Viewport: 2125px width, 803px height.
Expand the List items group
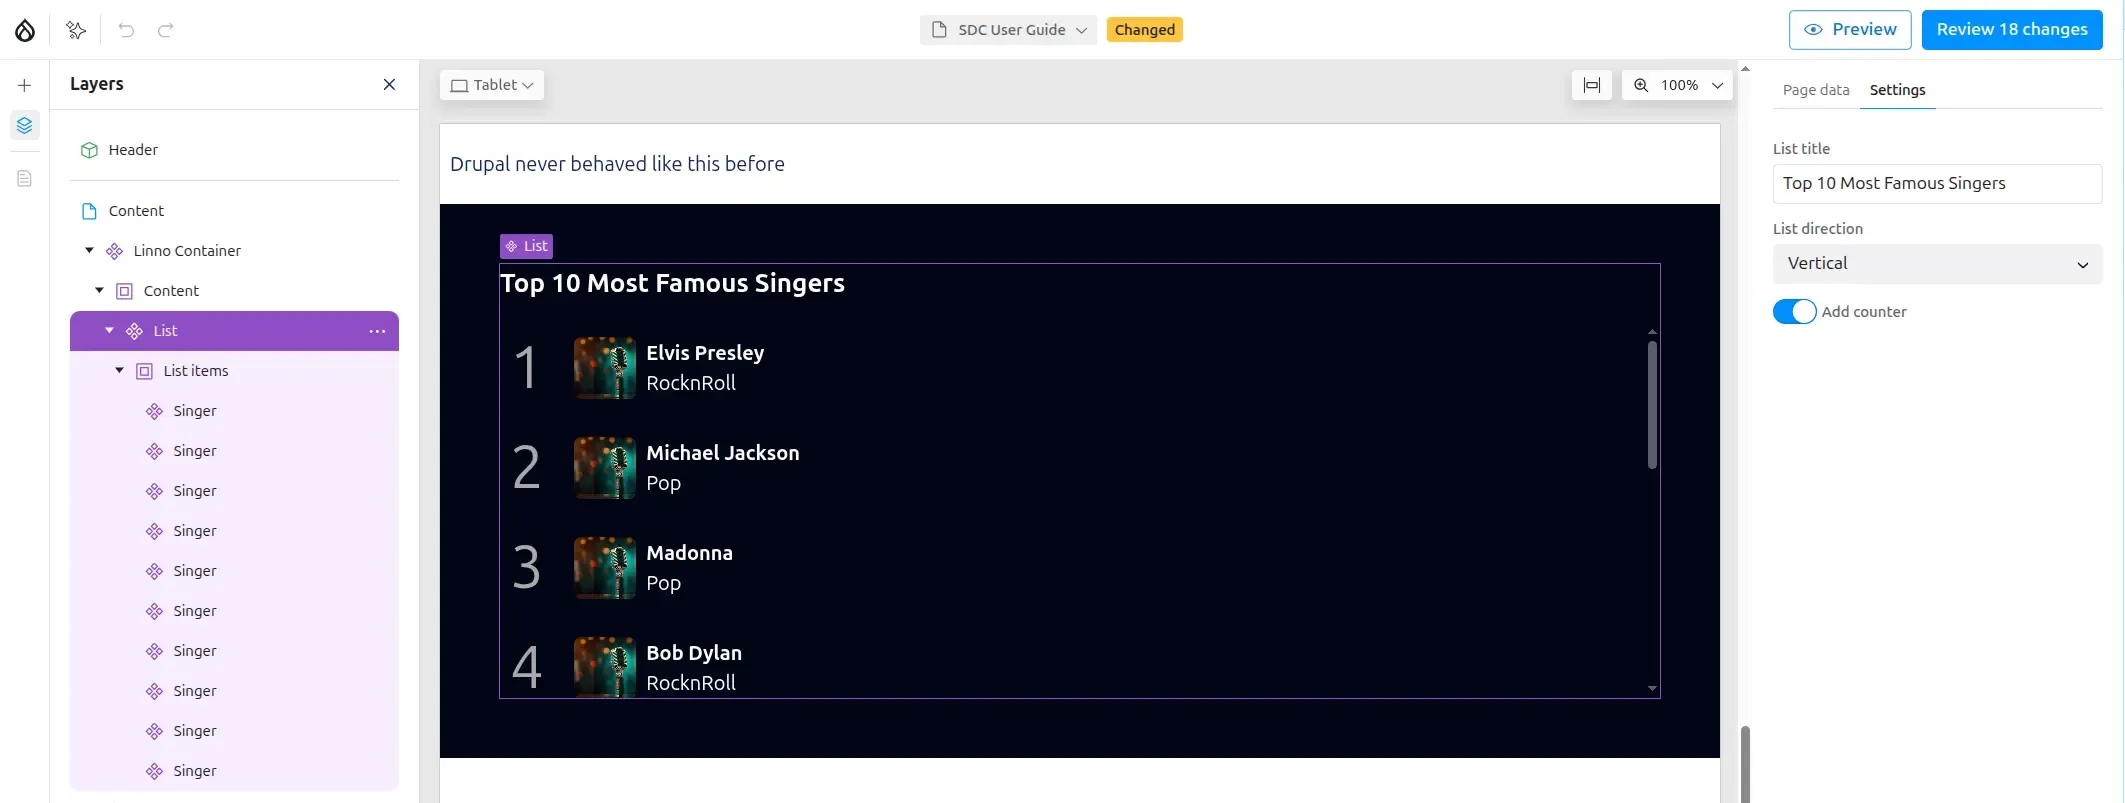tap(118, 370)
